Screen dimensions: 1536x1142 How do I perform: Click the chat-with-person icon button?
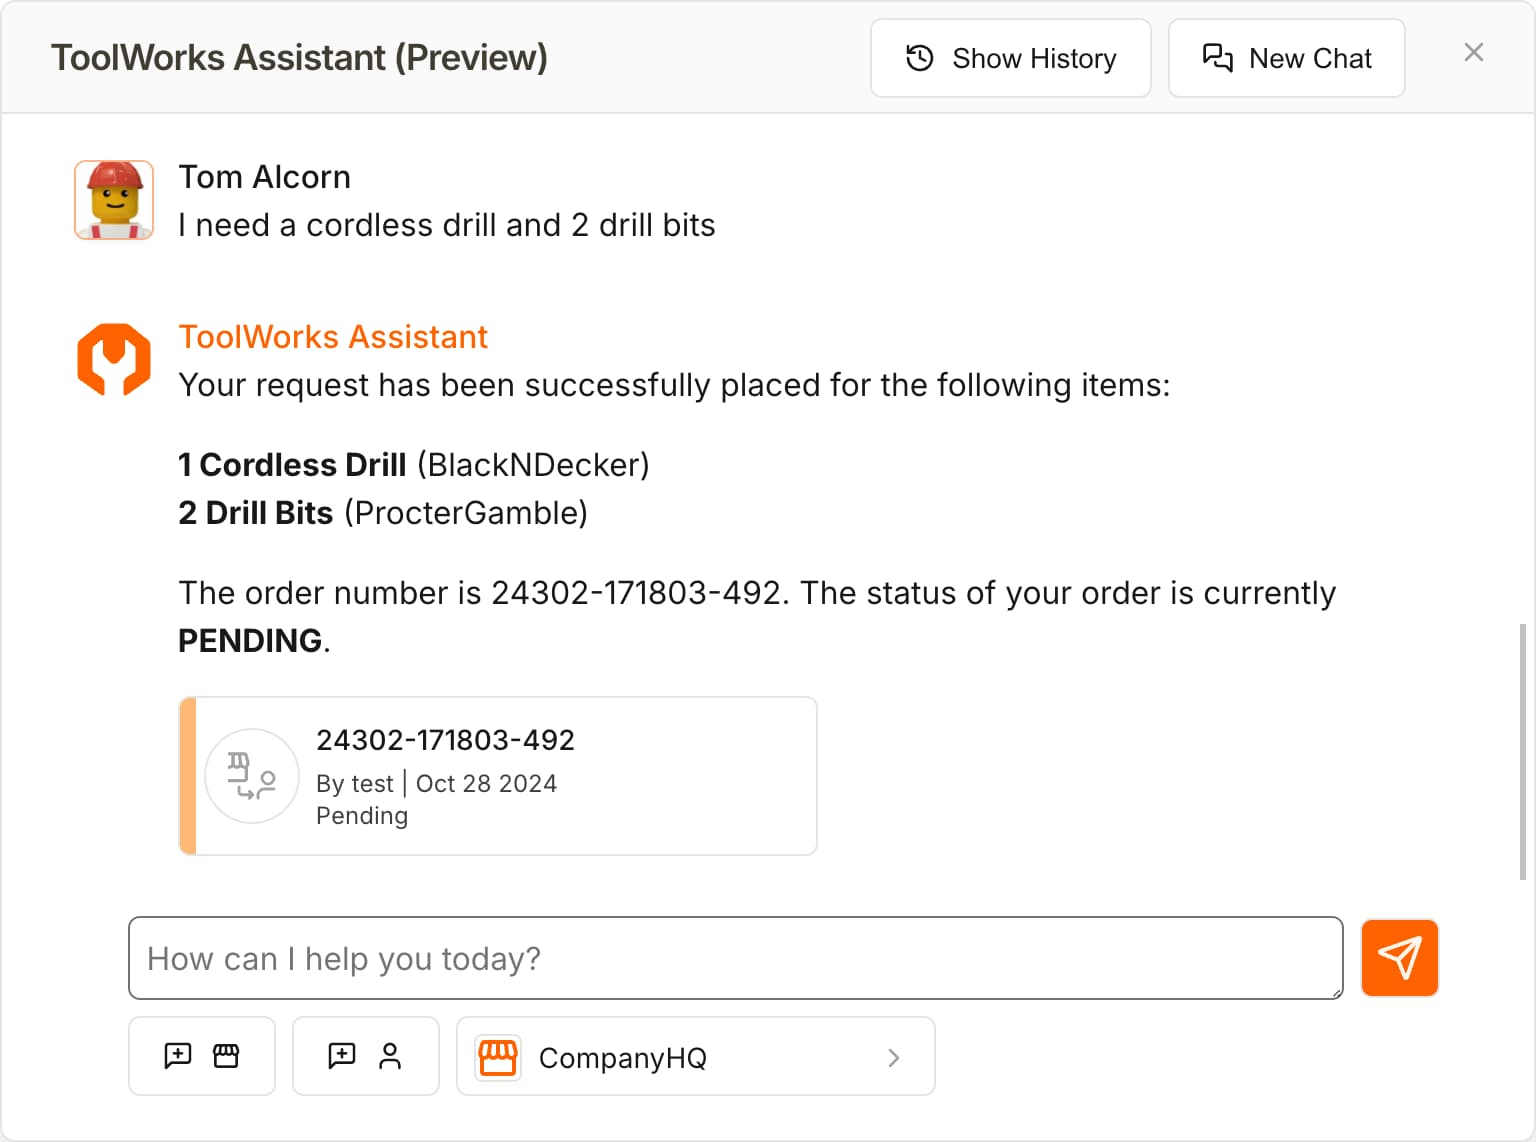tap(365, 1056)
